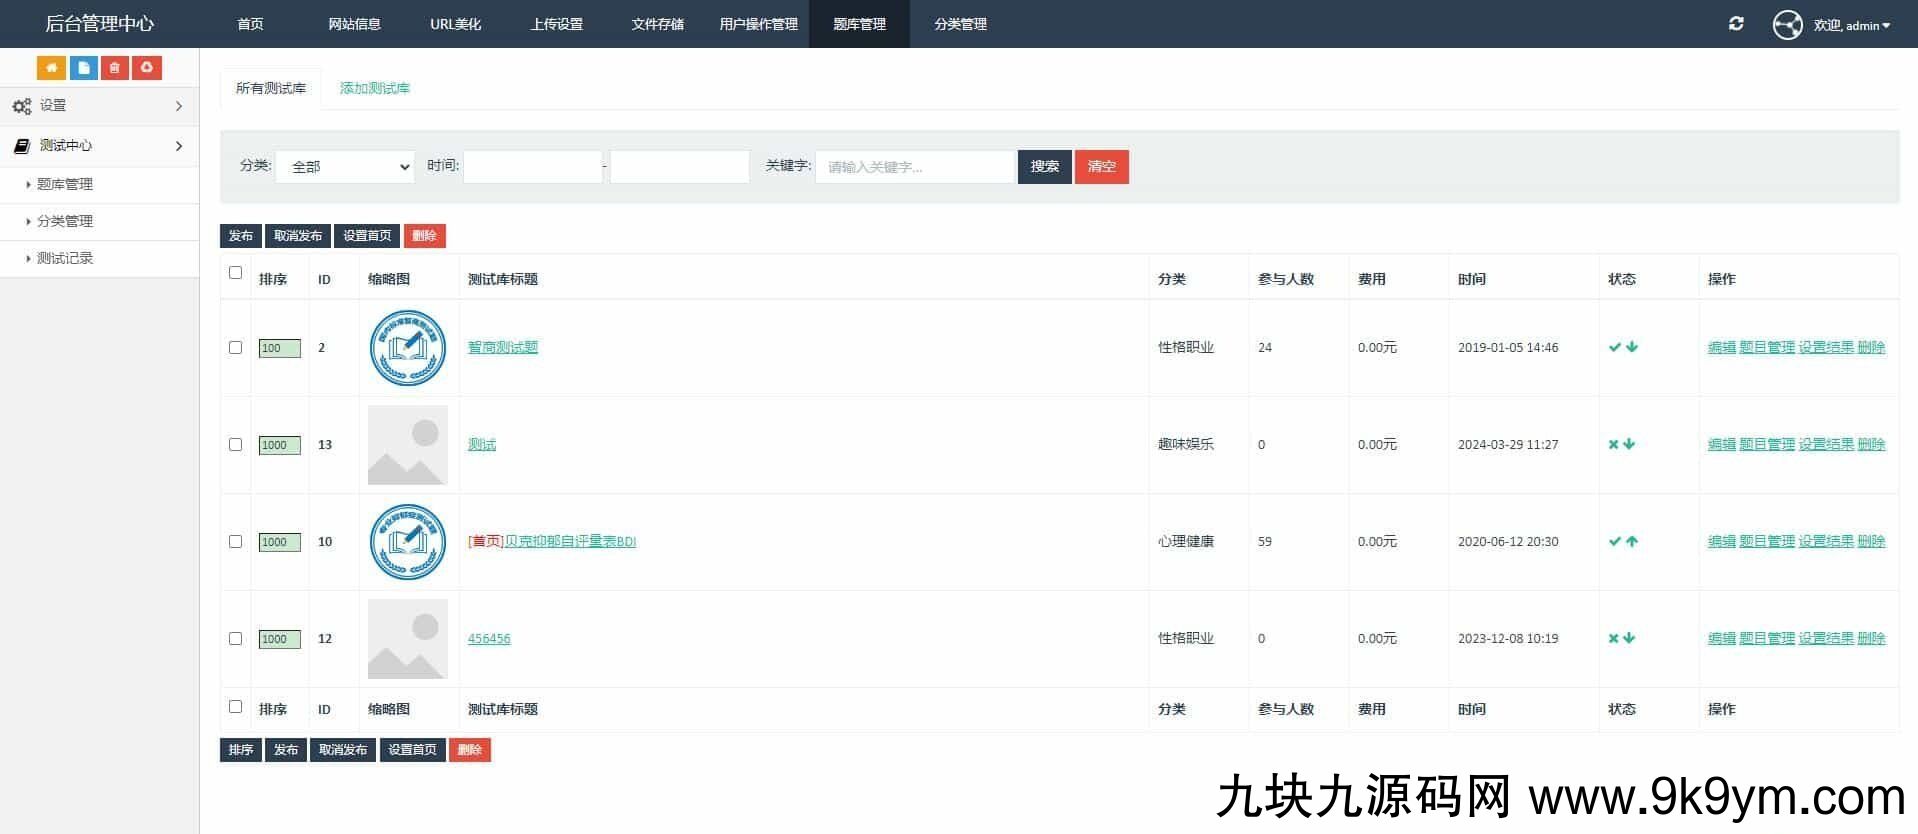Switch to the 添加测试库 tab
The width and height of the screenshot is (1918, 834).
tap(375, 88)
